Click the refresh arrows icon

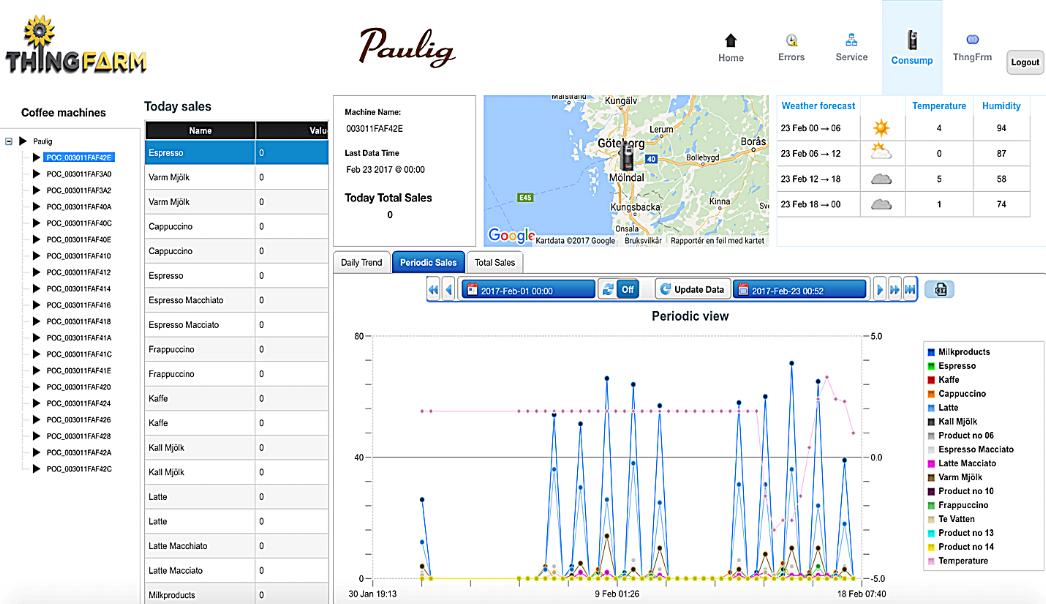[608, 290]
